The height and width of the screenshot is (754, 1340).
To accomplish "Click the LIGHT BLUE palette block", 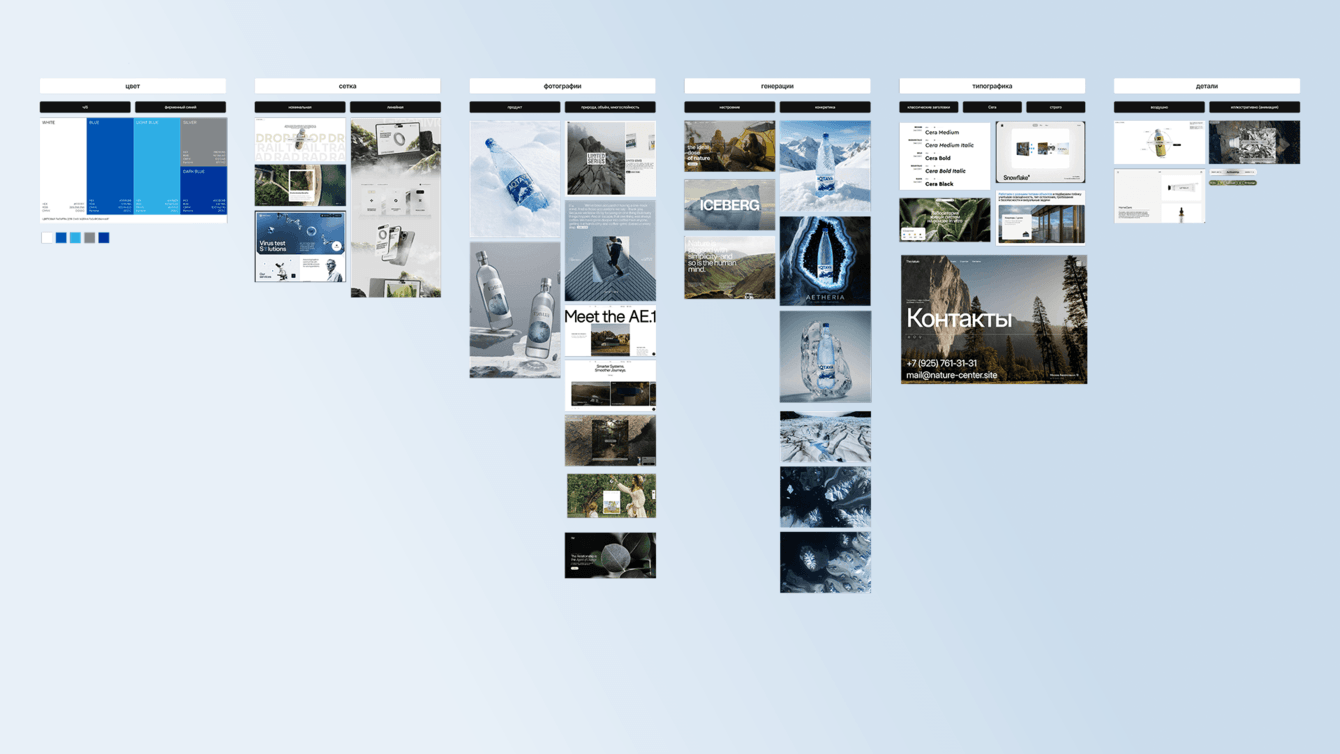I will click(157, 166).
